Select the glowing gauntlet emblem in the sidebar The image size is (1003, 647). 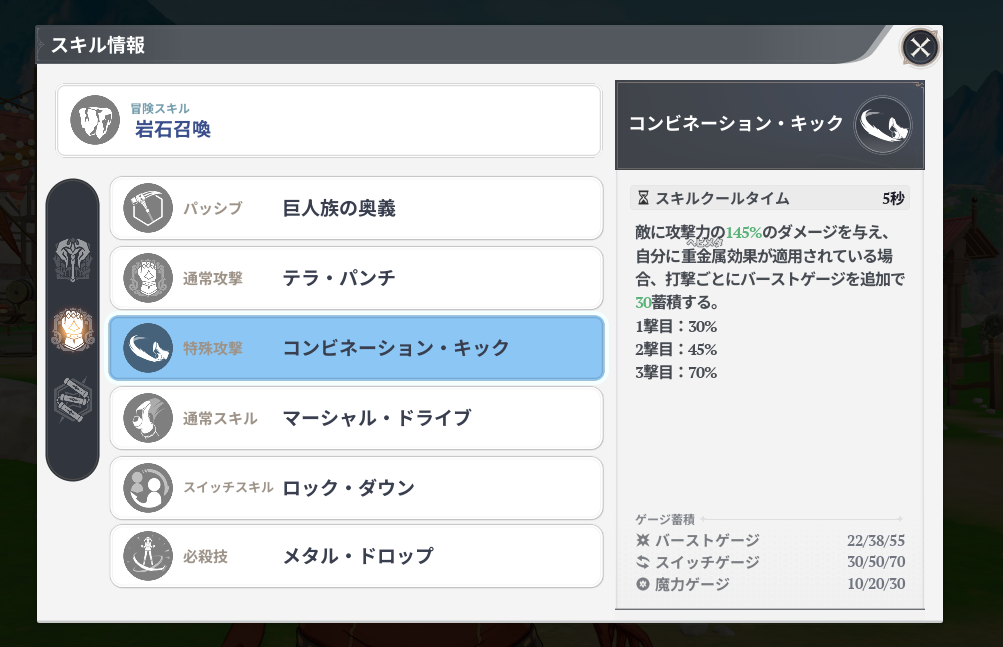73,331
